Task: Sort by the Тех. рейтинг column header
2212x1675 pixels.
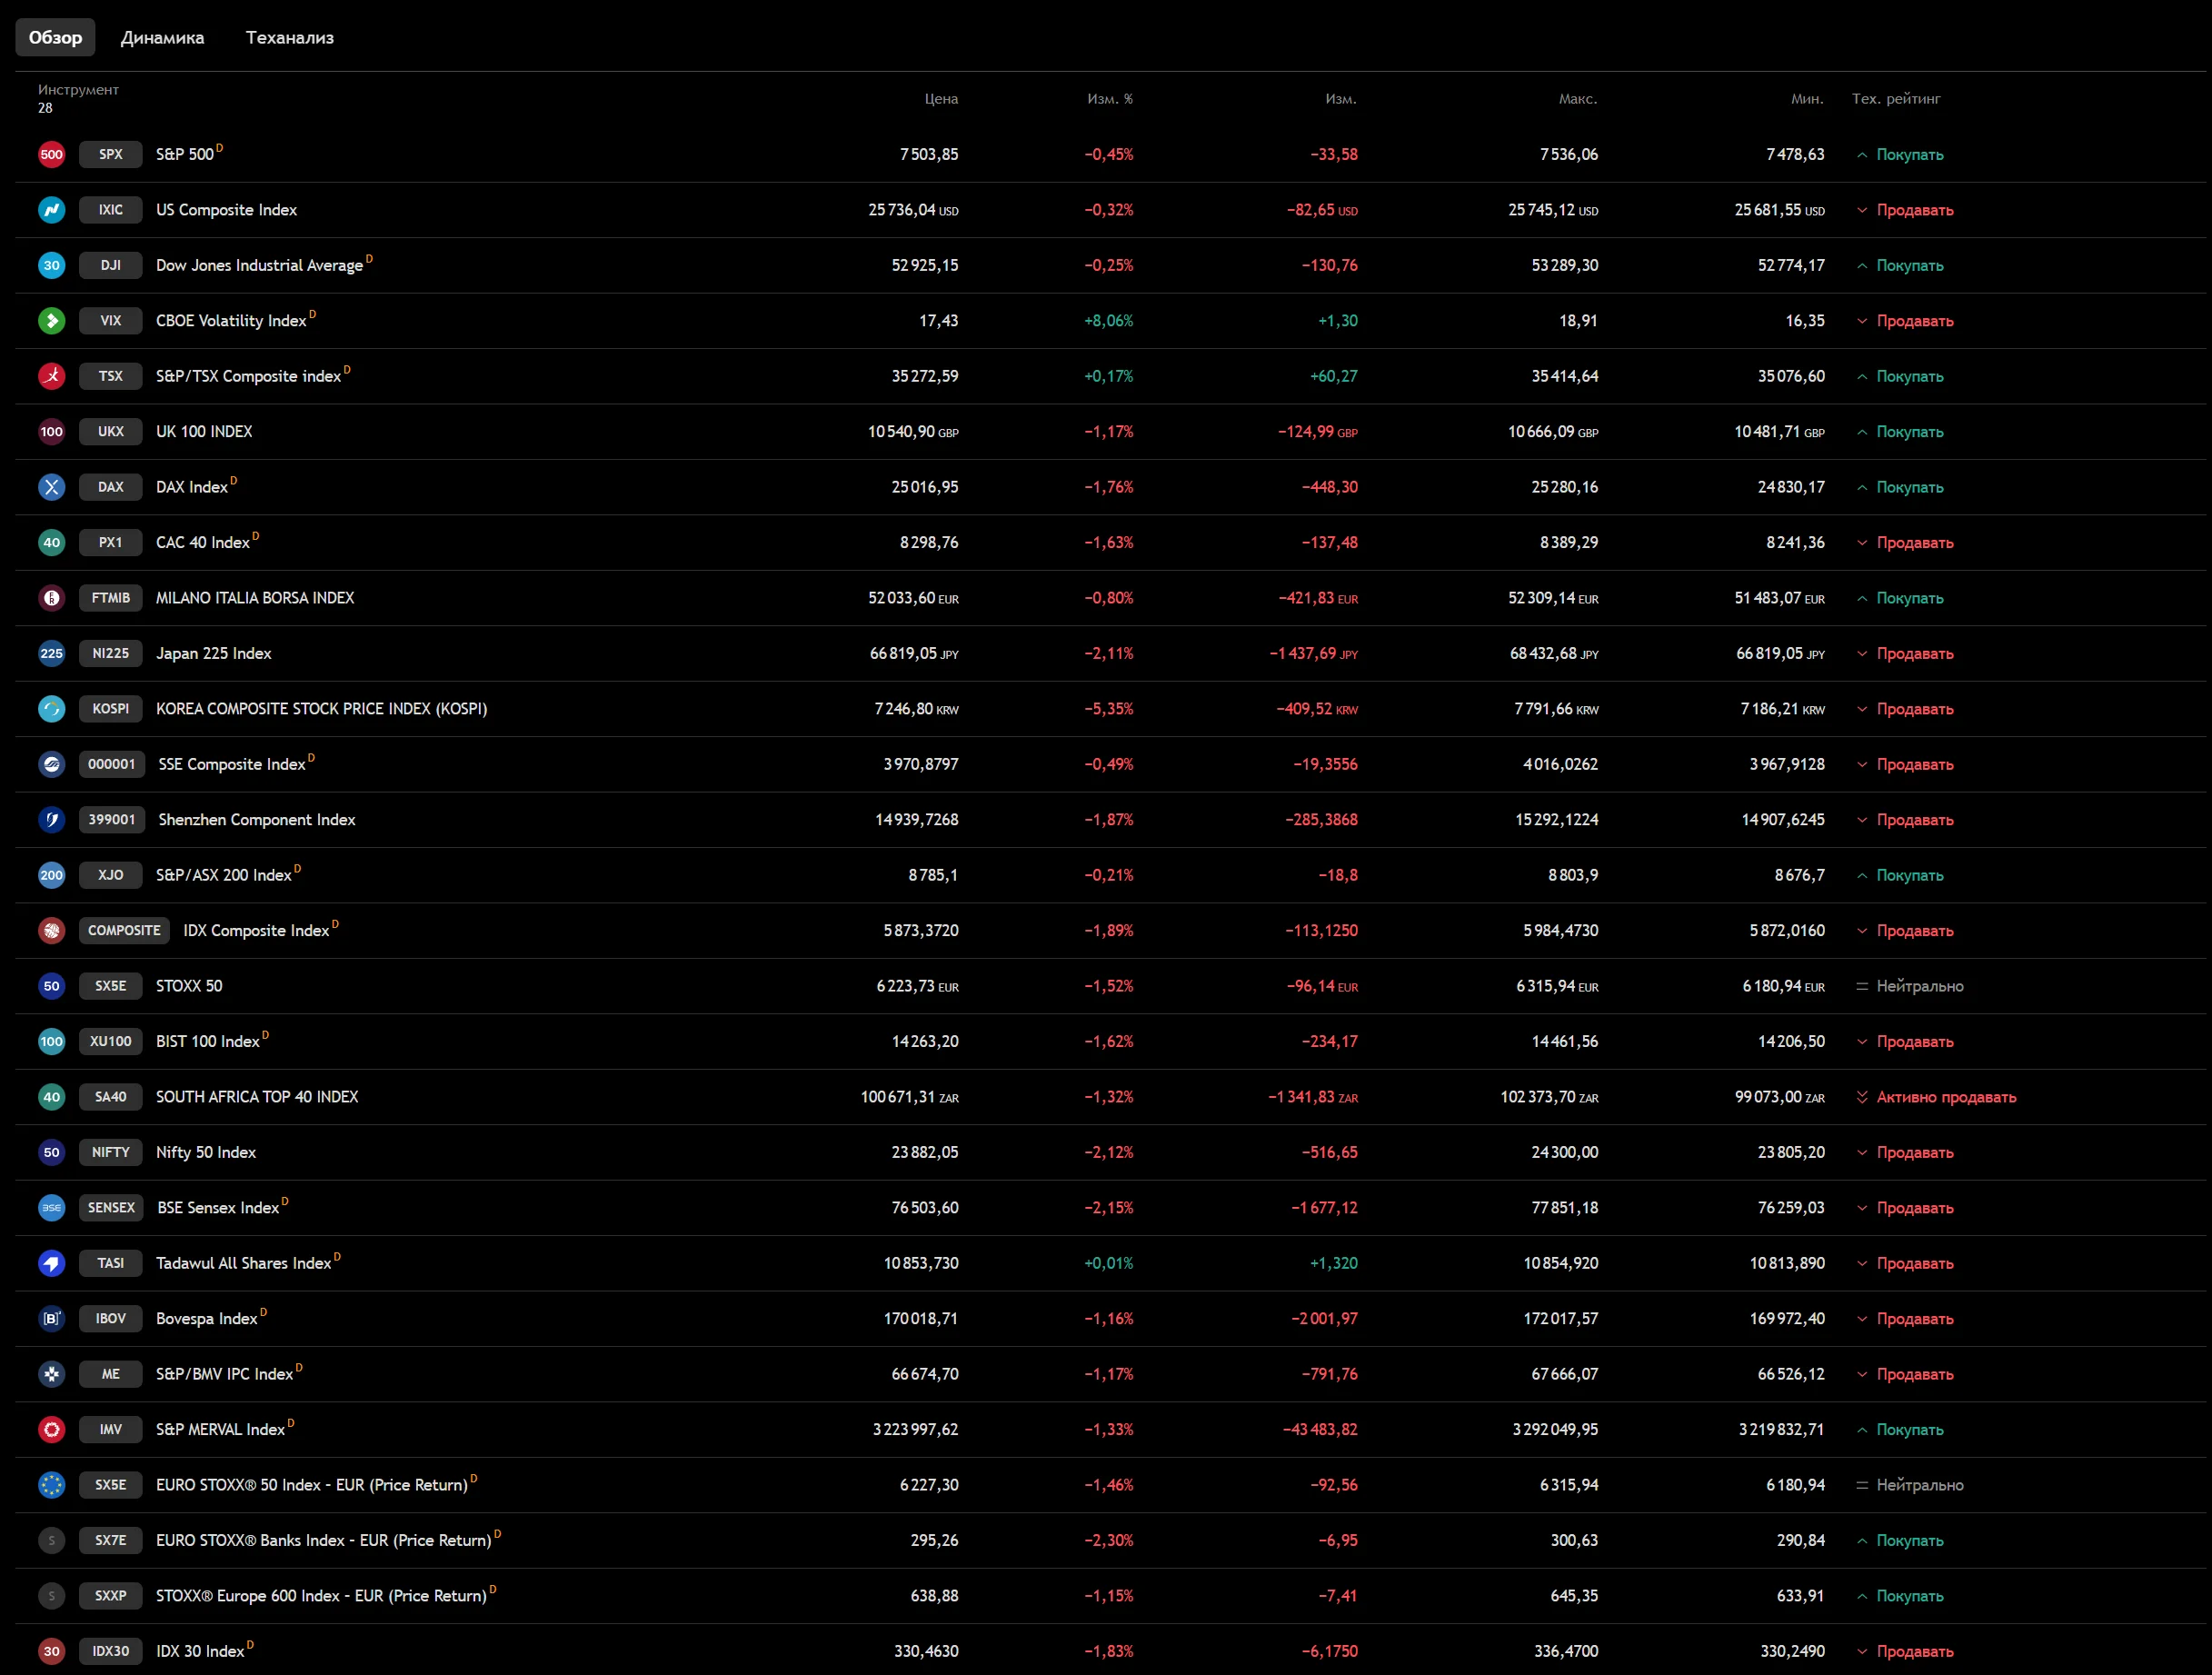Action: tap(1896, 99)
